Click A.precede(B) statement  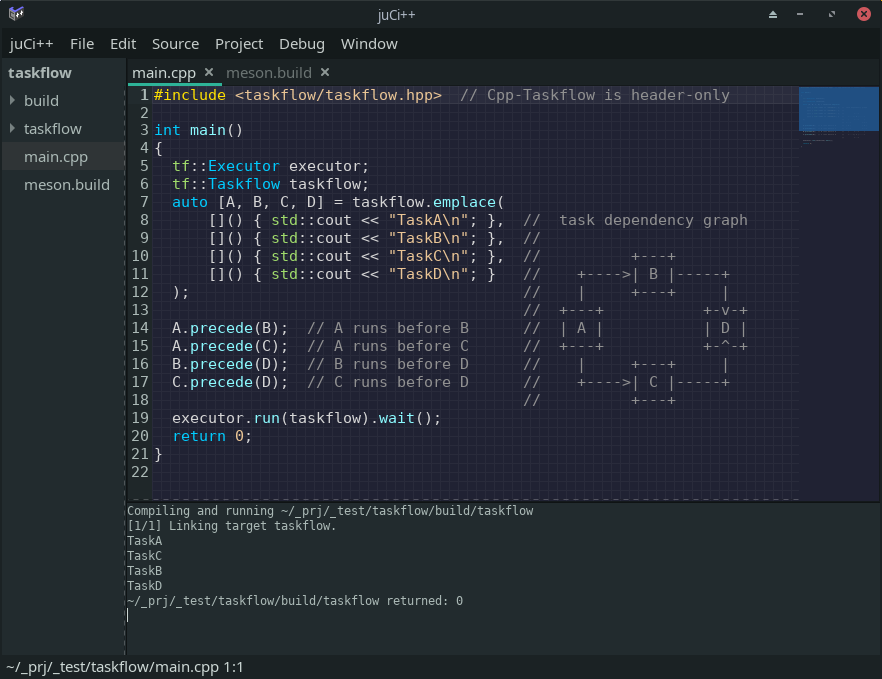230,328
